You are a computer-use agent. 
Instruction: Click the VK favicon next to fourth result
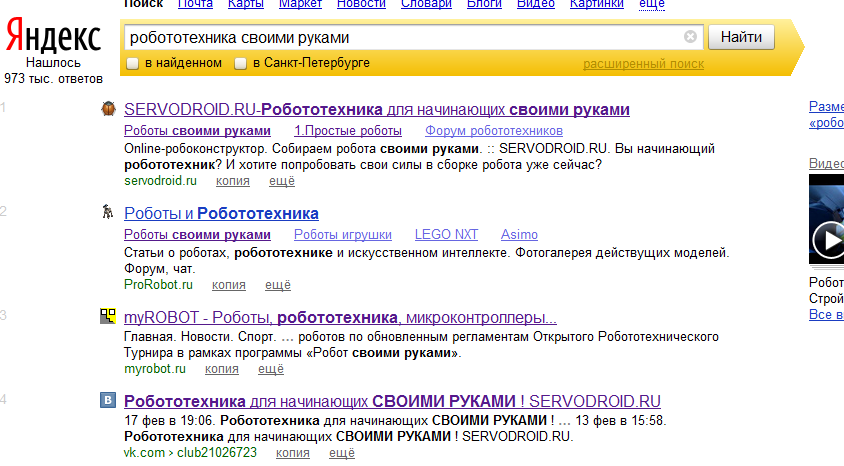point(108,400)
